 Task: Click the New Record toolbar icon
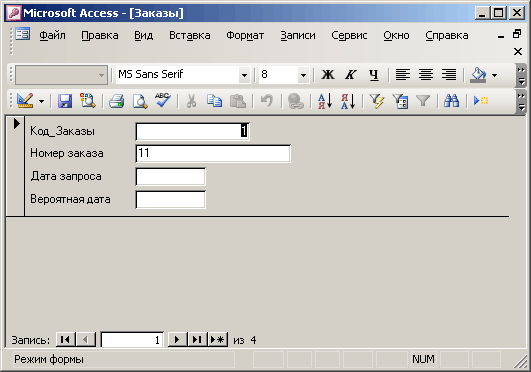pyautogui.click(x=481, y=101)
